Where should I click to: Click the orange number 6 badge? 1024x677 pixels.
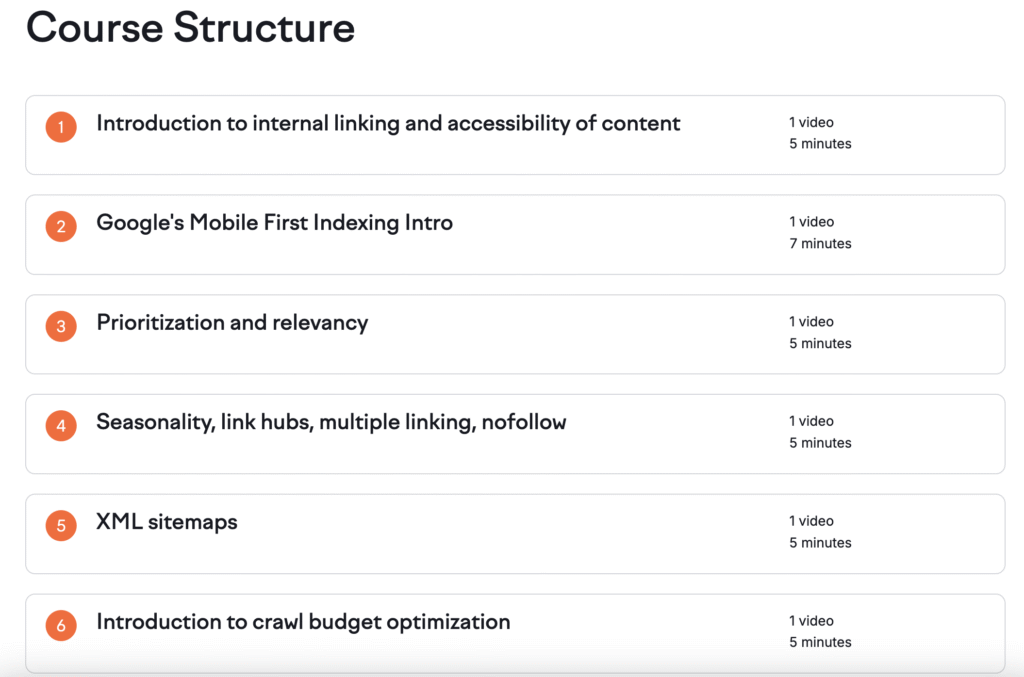tap(61, 625)
